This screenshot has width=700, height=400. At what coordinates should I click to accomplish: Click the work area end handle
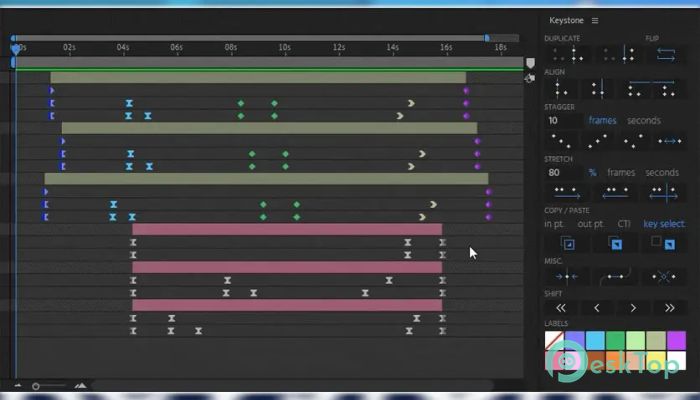(487, 38)
